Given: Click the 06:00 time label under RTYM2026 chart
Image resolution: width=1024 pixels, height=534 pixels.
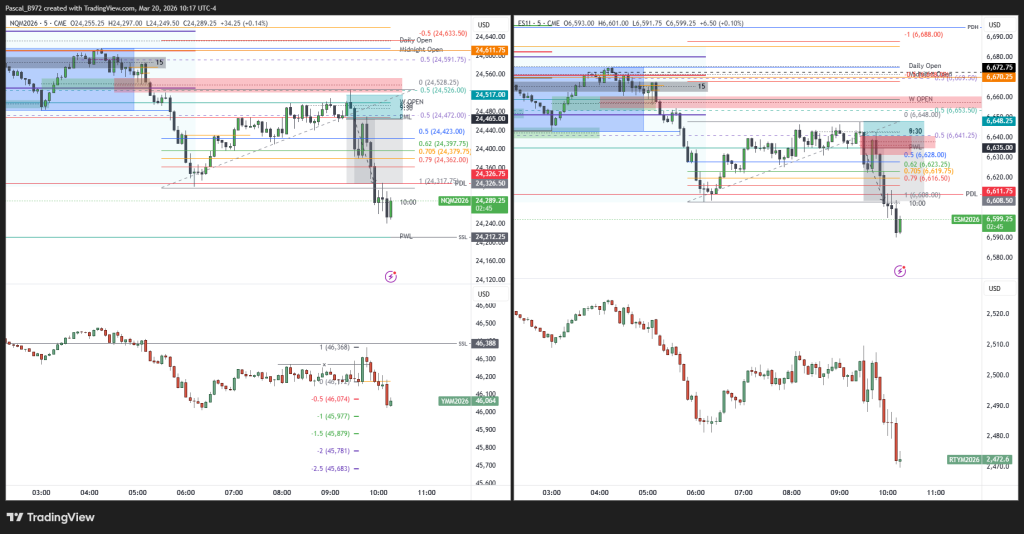Looking at the screenshot, I should click(x=695, y=493).
